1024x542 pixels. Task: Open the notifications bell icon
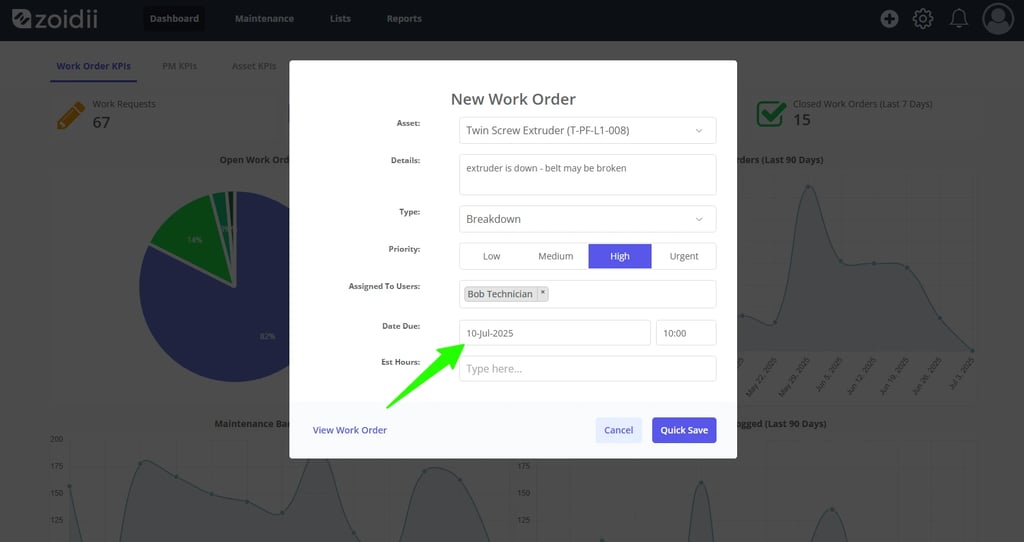959,19
